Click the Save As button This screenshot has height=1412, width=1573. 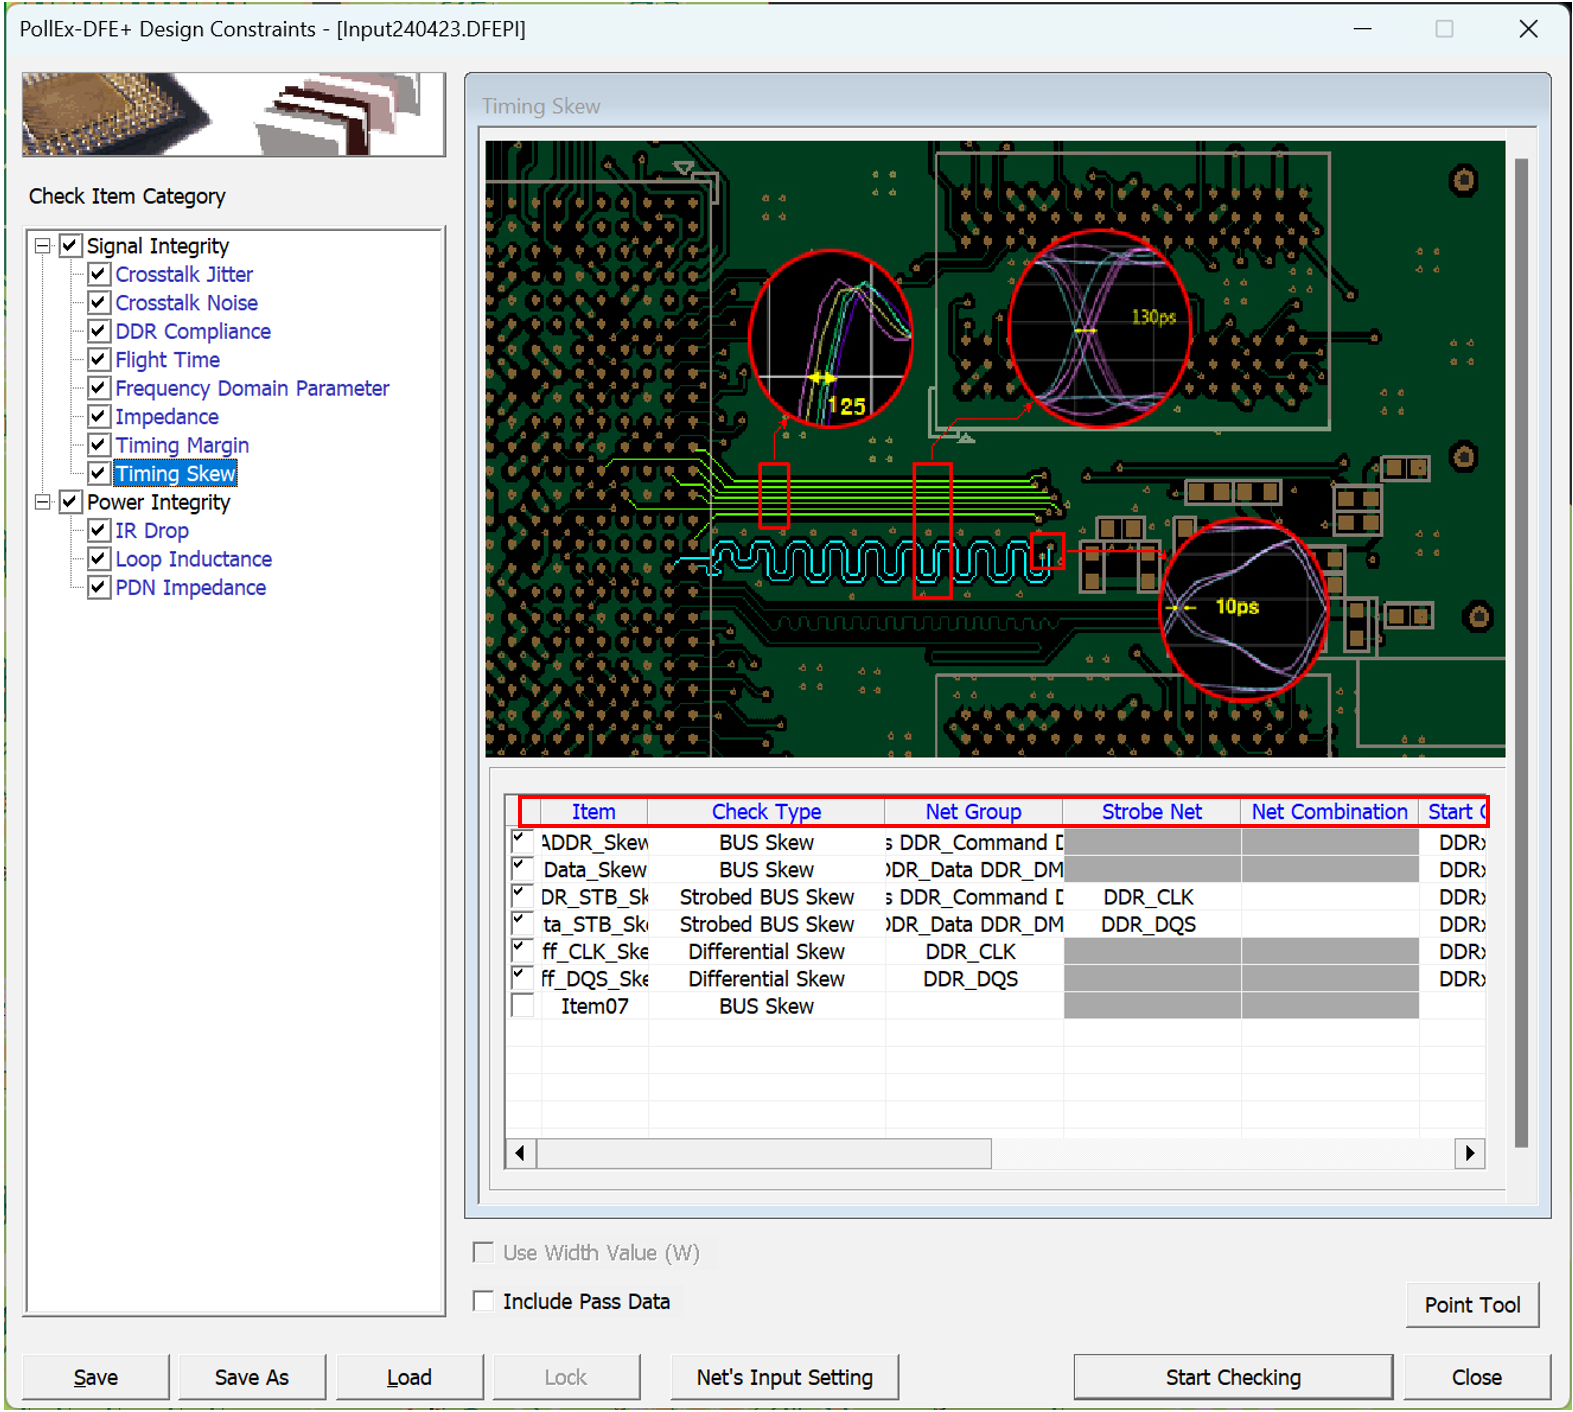pos(251,1377)
